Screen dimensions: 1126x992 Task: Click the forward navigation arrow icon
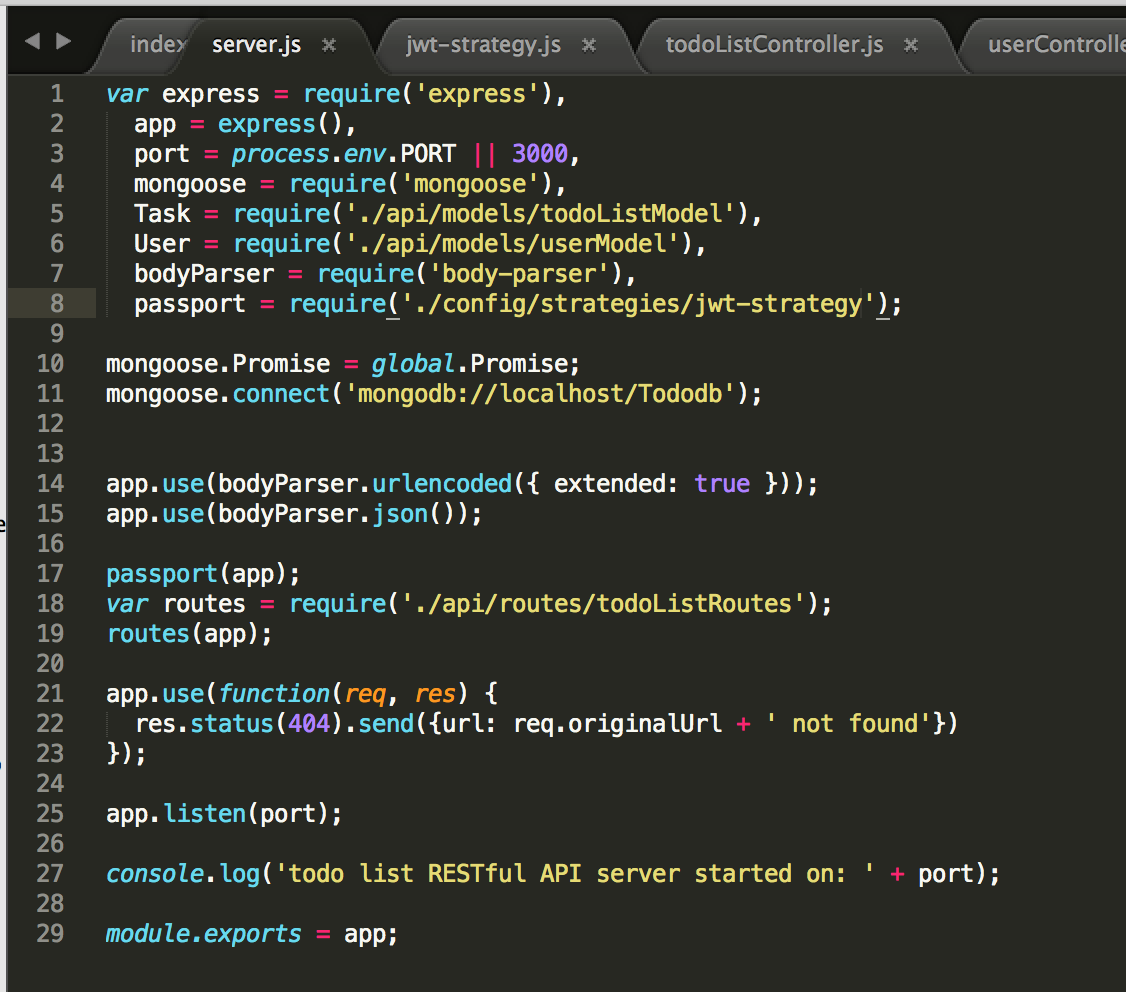point(63,43)
